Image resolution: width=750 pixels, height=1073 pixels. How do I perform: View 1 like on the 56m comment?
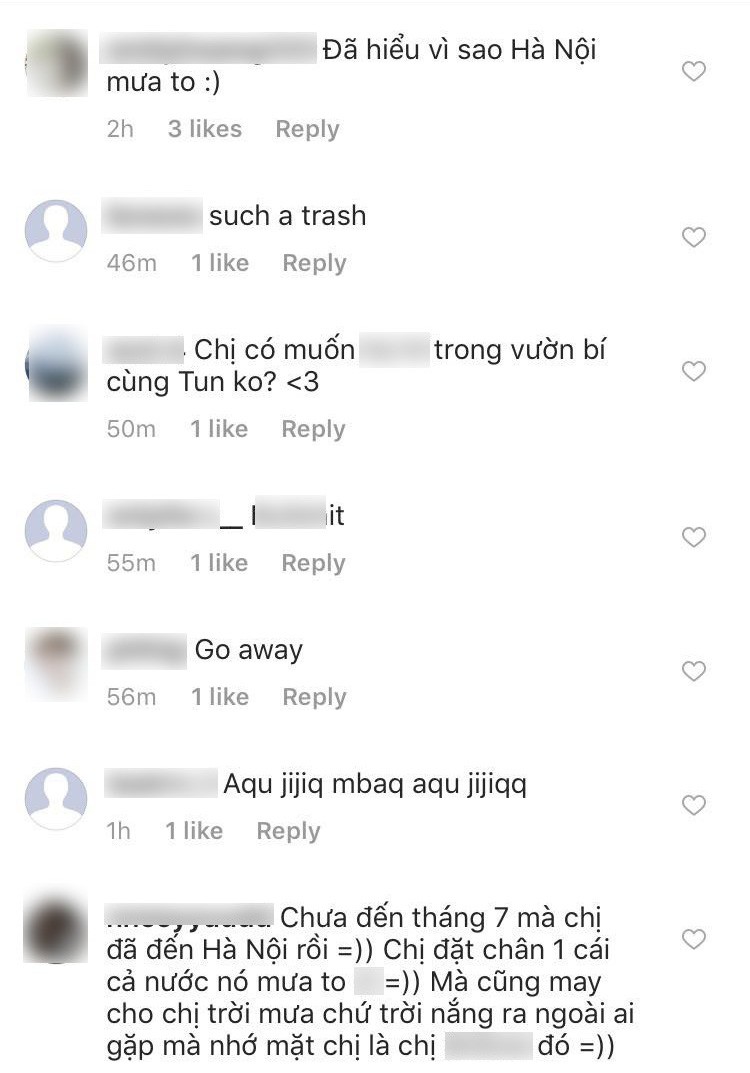[x=220, y=697]
